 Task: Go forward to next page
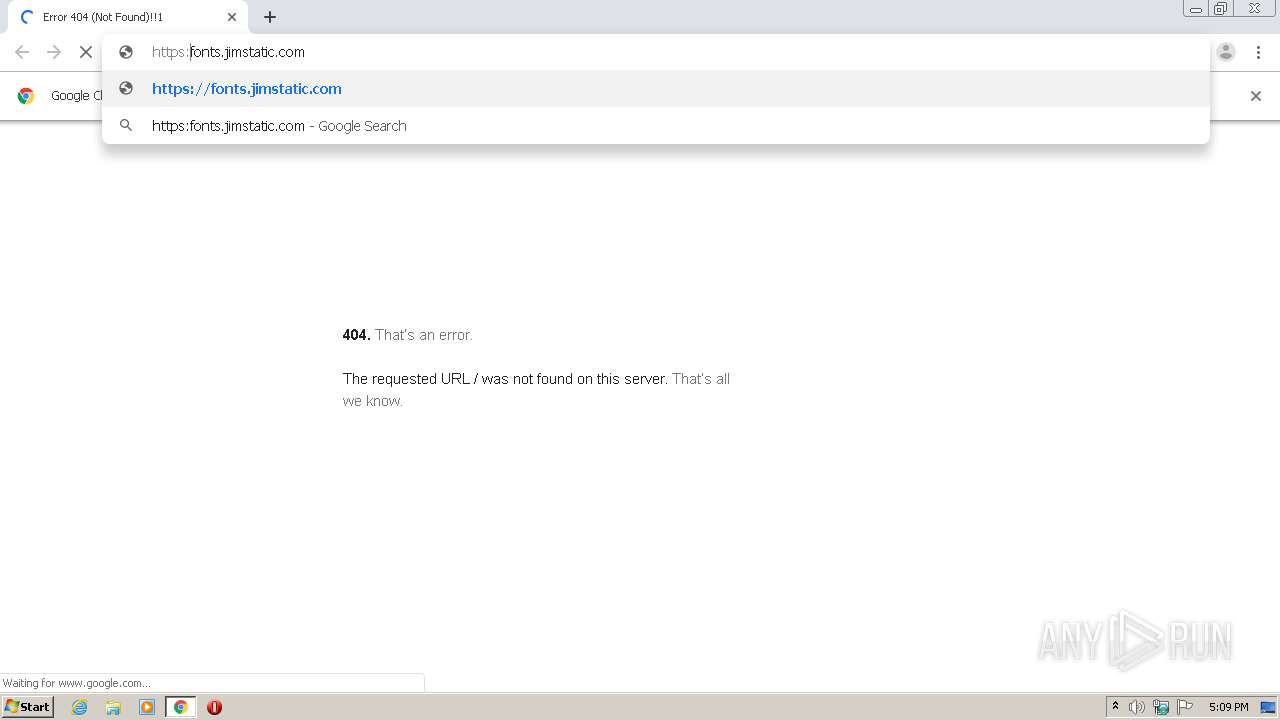coord(54,52)
